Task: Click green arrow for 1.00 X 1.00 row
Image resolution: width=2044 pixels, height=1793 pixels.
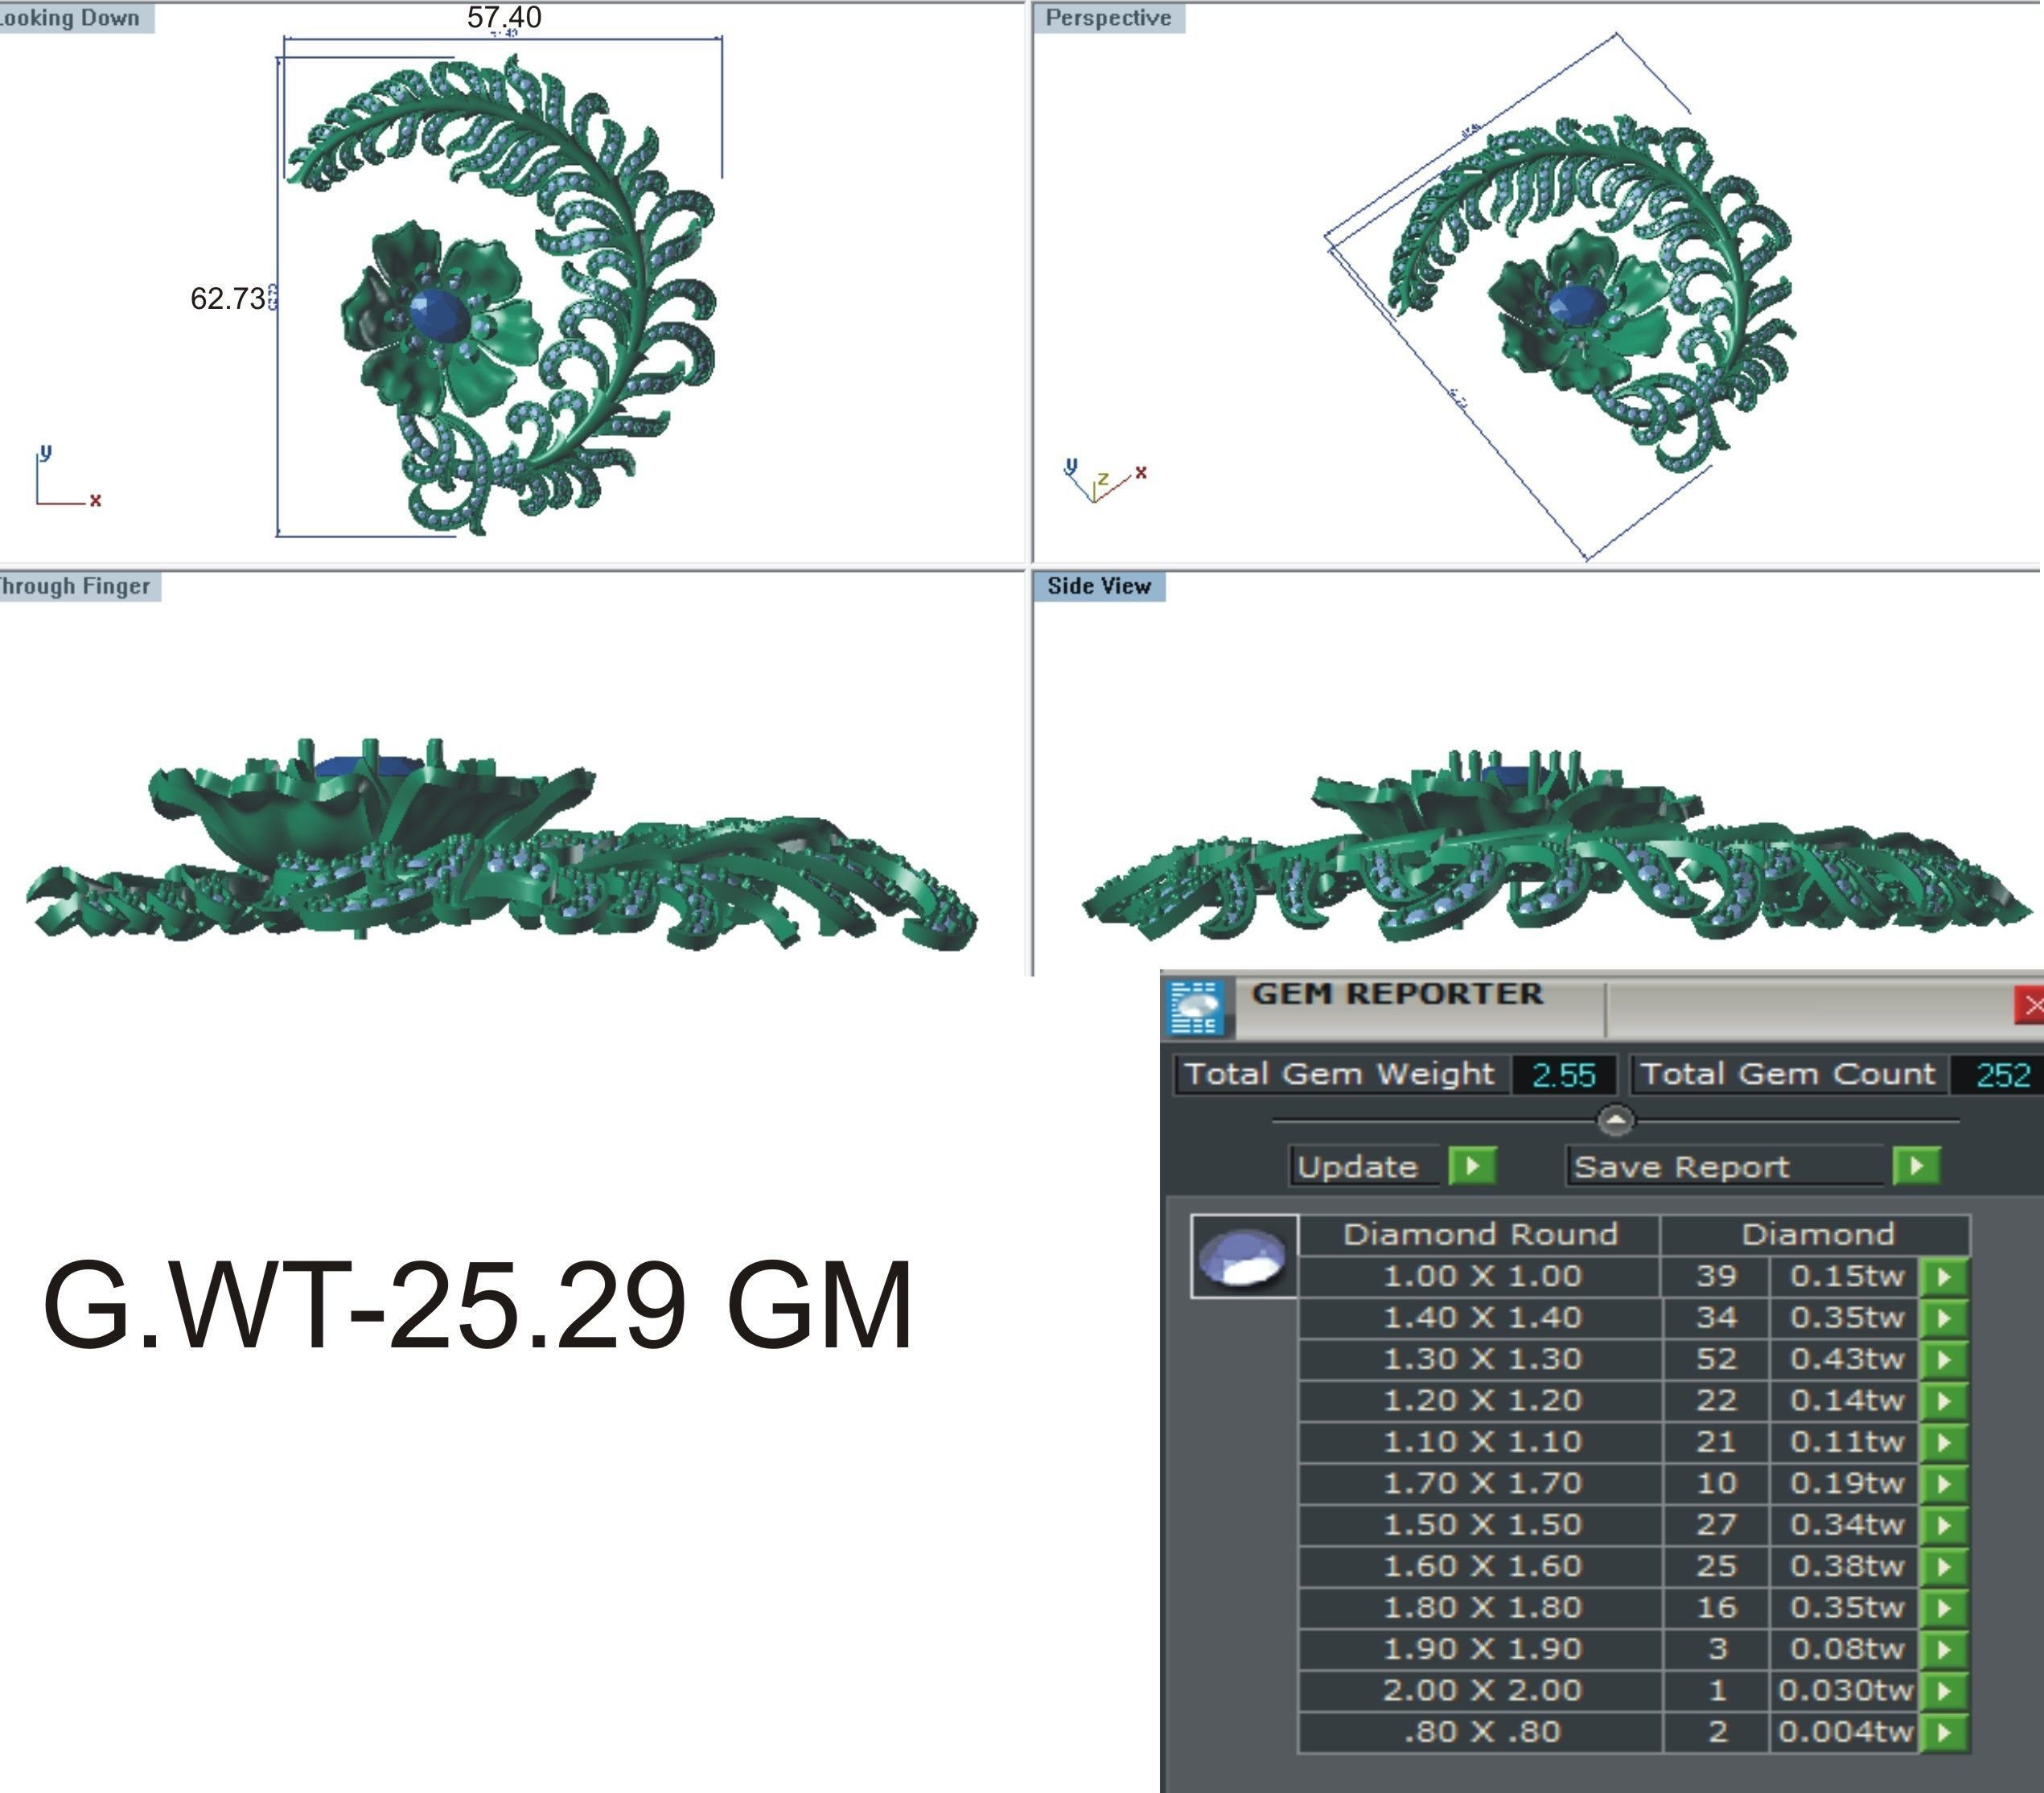Action: pyautogui.click(x=1944, y=1277)
